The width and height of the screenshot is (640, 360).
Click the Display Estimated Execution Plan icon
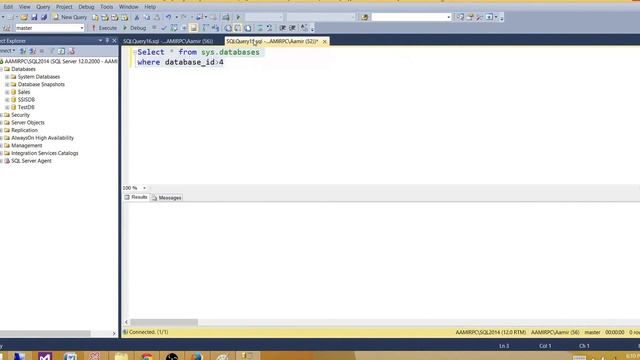[x=174, y=28]
